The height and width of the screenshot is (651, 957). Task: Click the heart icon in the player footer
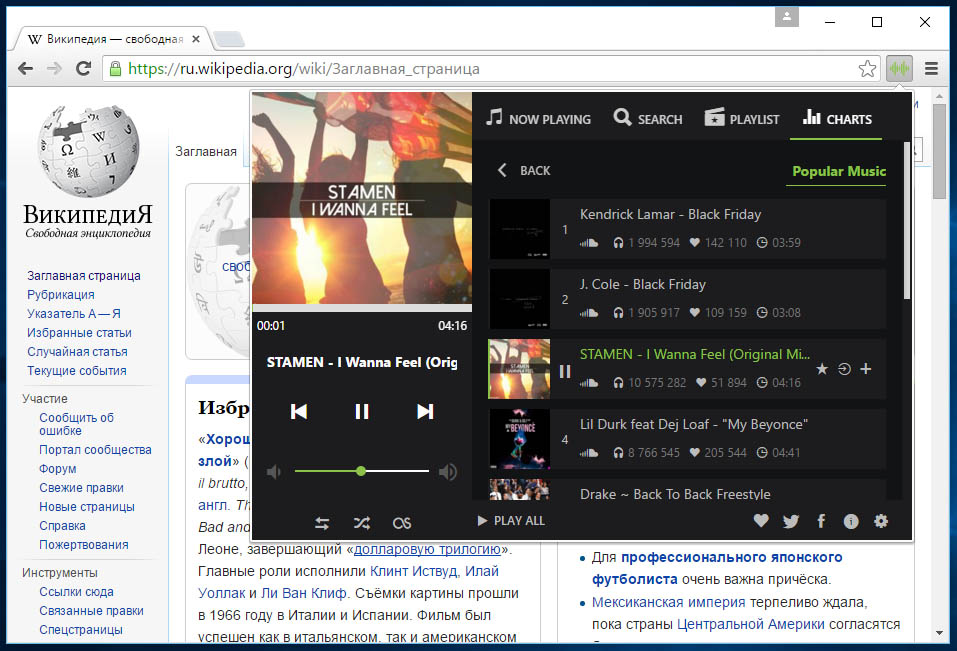pyautogui.click(x=761, y=520)
